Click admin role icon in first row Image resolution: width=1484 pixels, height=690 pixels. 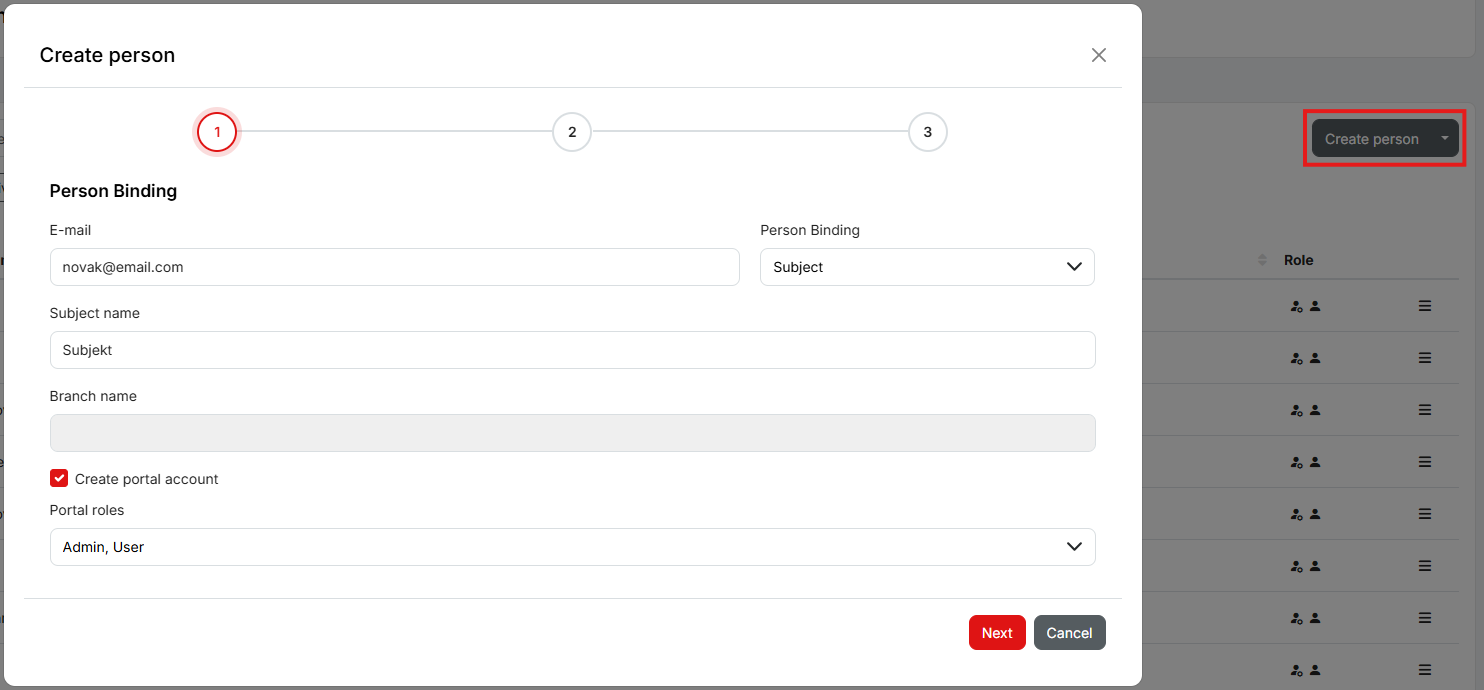pos(1296,307)
